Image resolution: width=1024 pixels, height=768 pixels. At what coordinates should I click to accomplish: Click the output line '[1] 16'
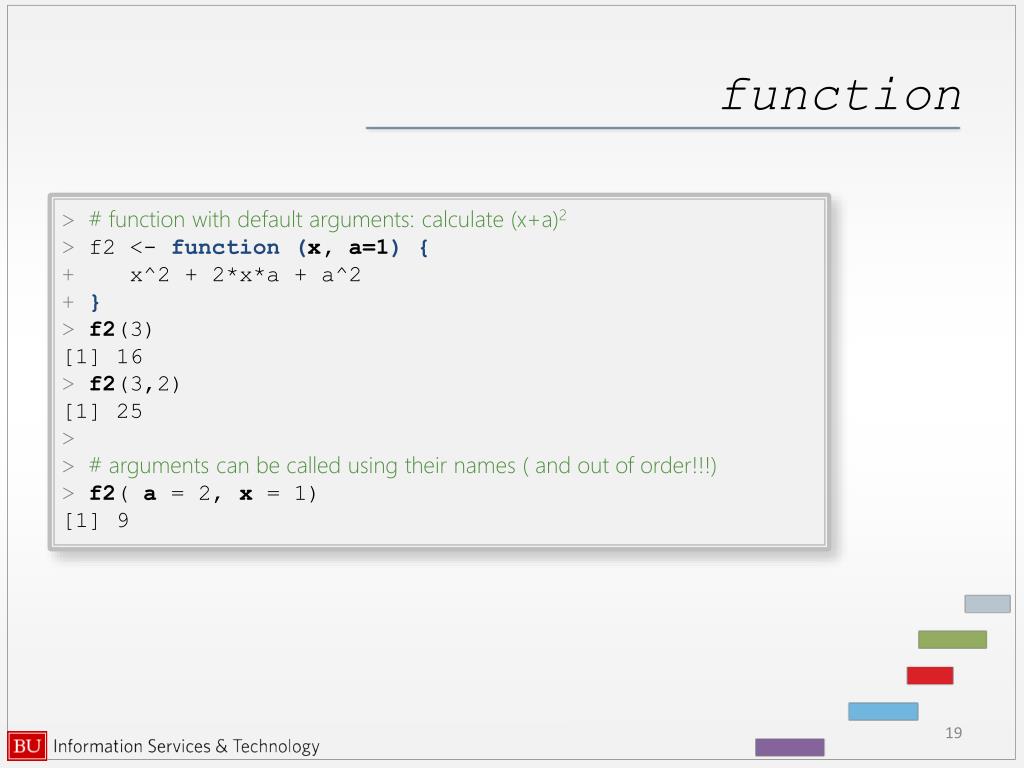click(103, 357)
